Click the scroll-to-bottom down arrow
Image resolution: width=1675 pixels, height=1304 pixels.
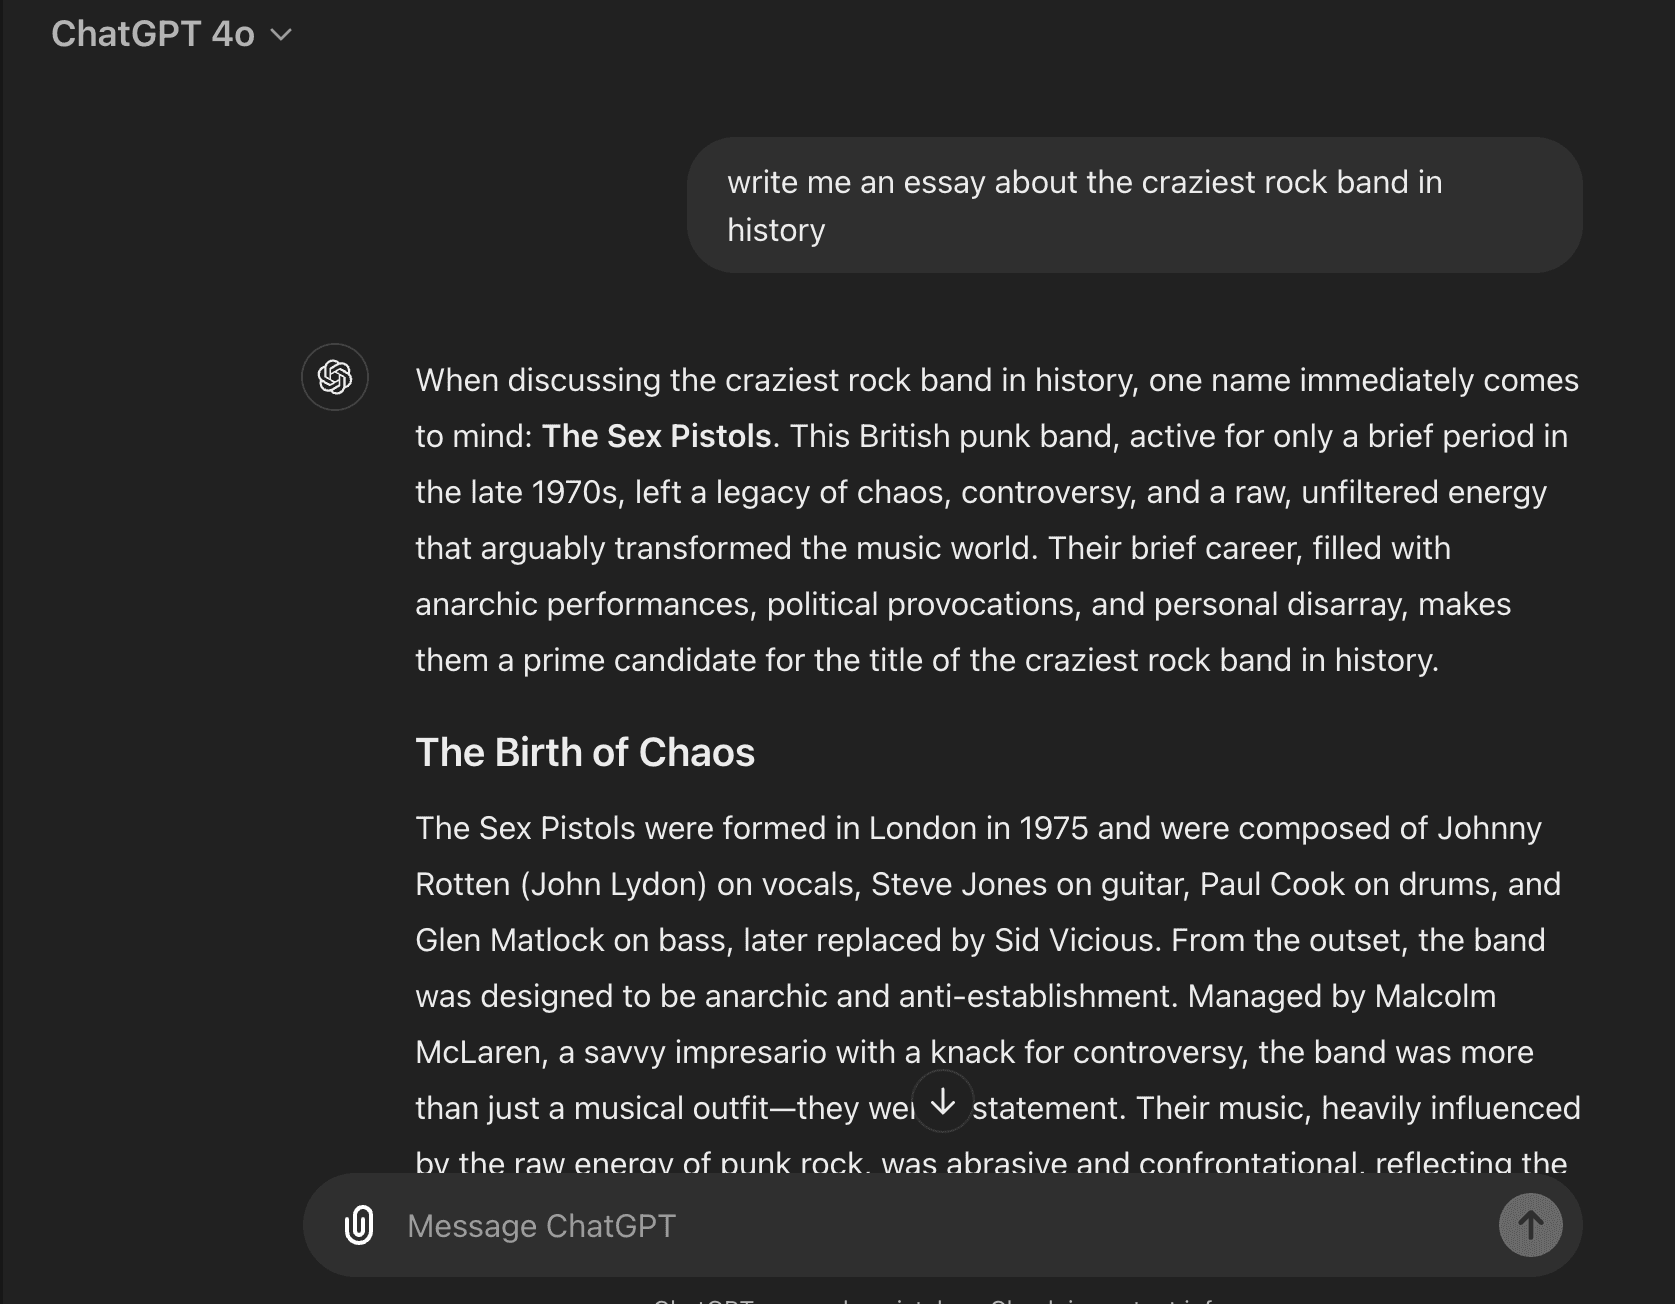(x=942, y=1102)
